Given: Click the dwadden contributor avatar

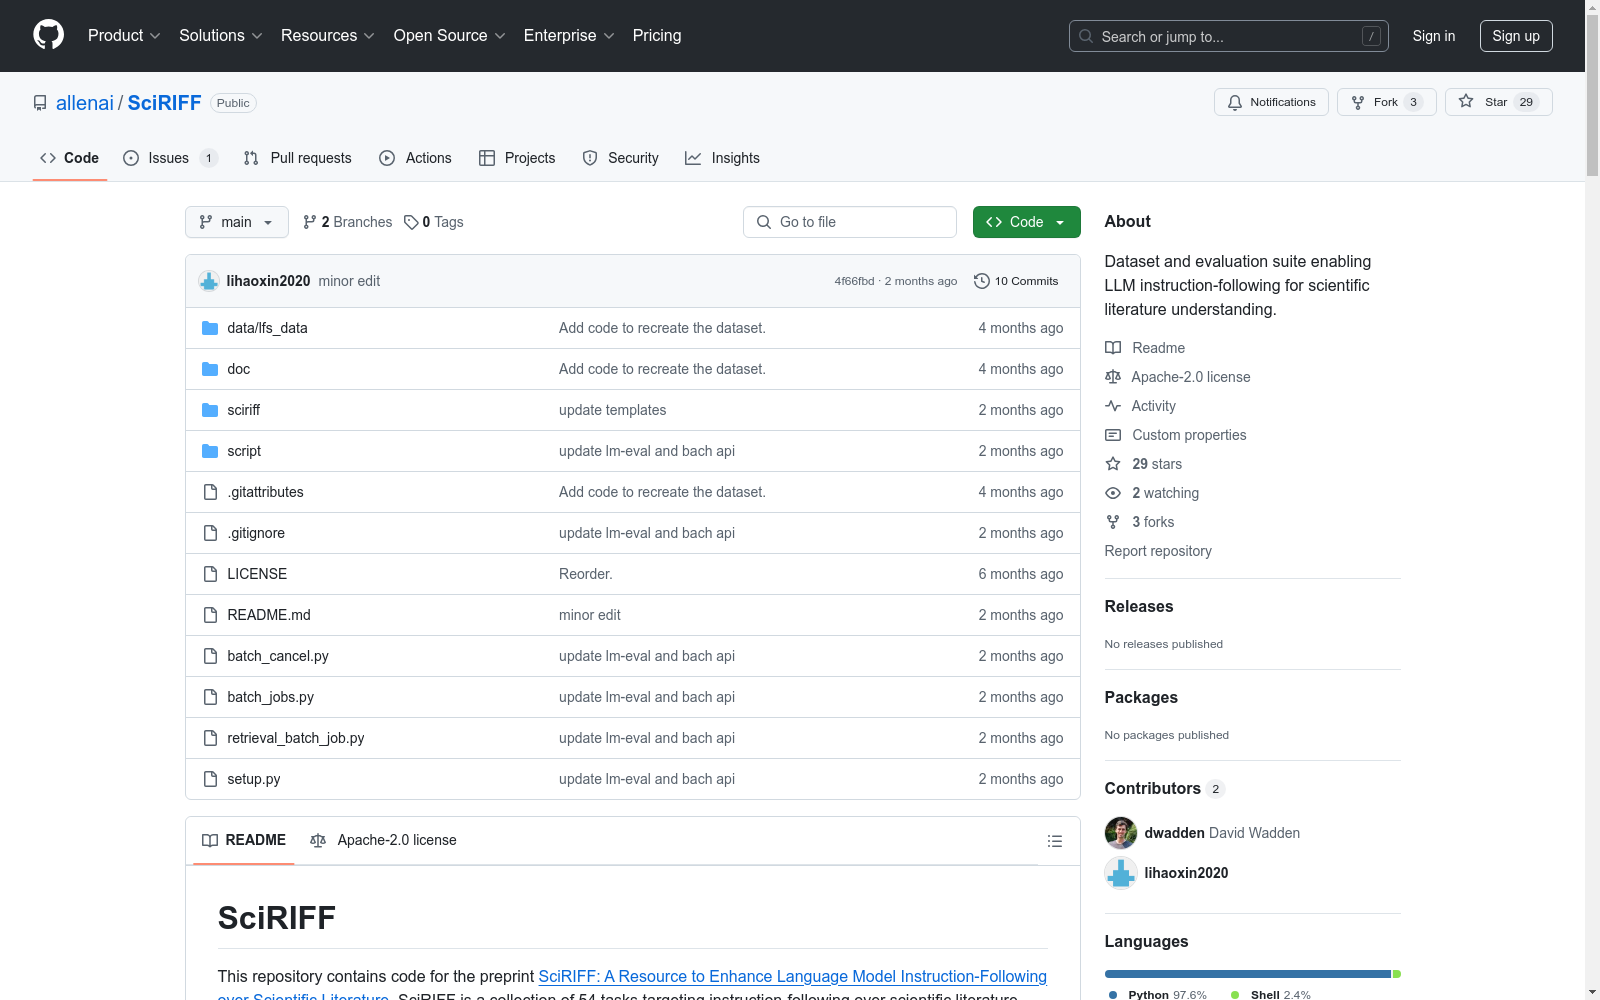Looking at the screenshot, I should click(1121, 833).
